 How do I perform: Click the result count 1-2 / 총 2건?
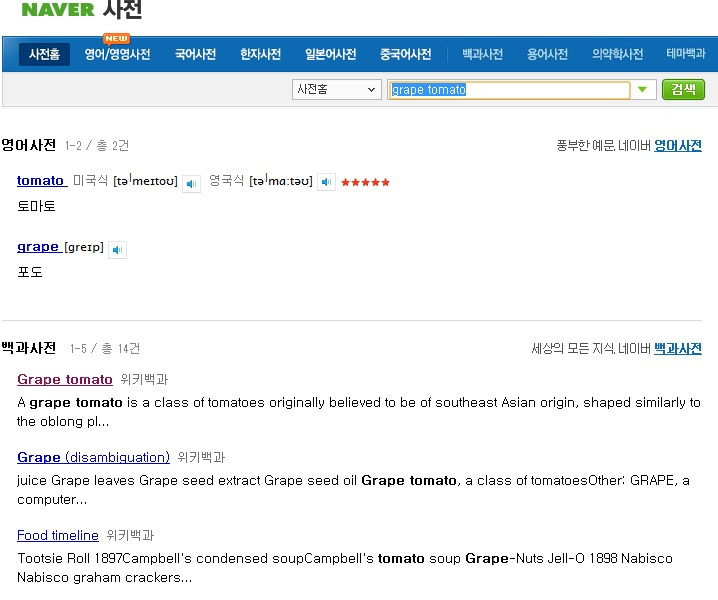97,146
